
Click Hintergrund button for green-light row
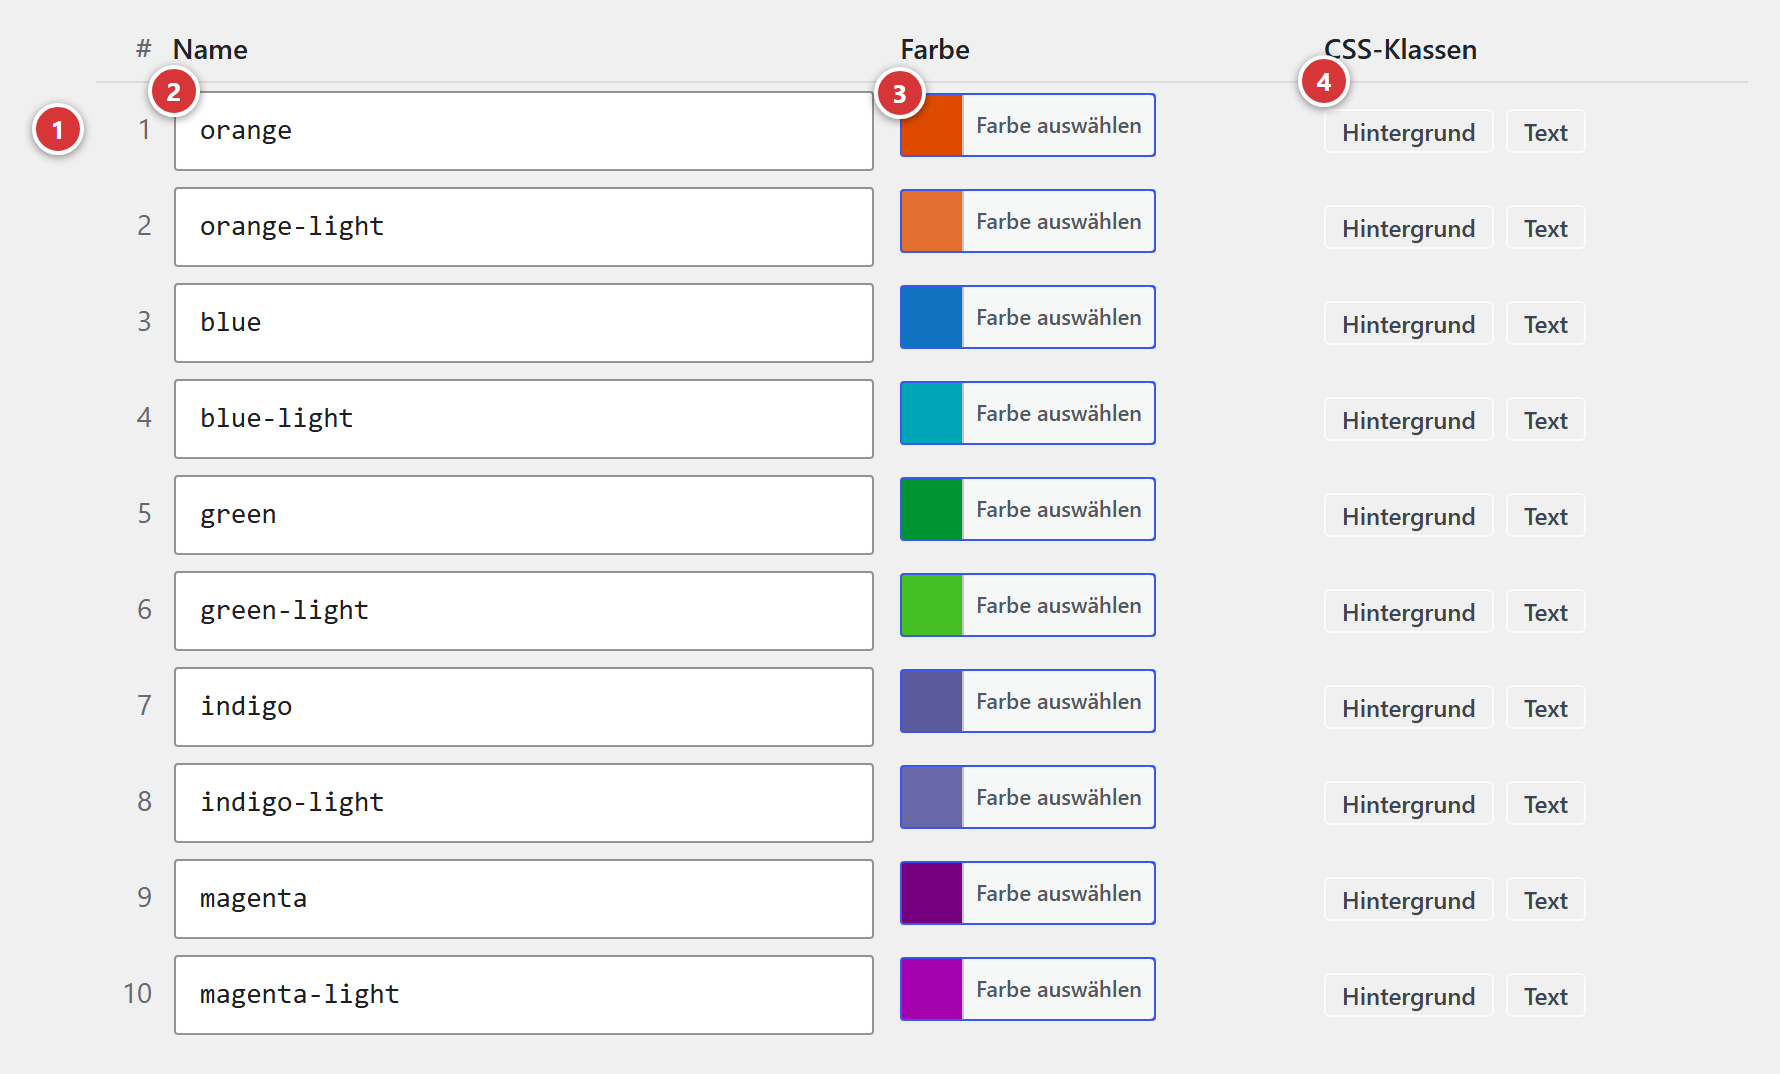pos(1408,611)
